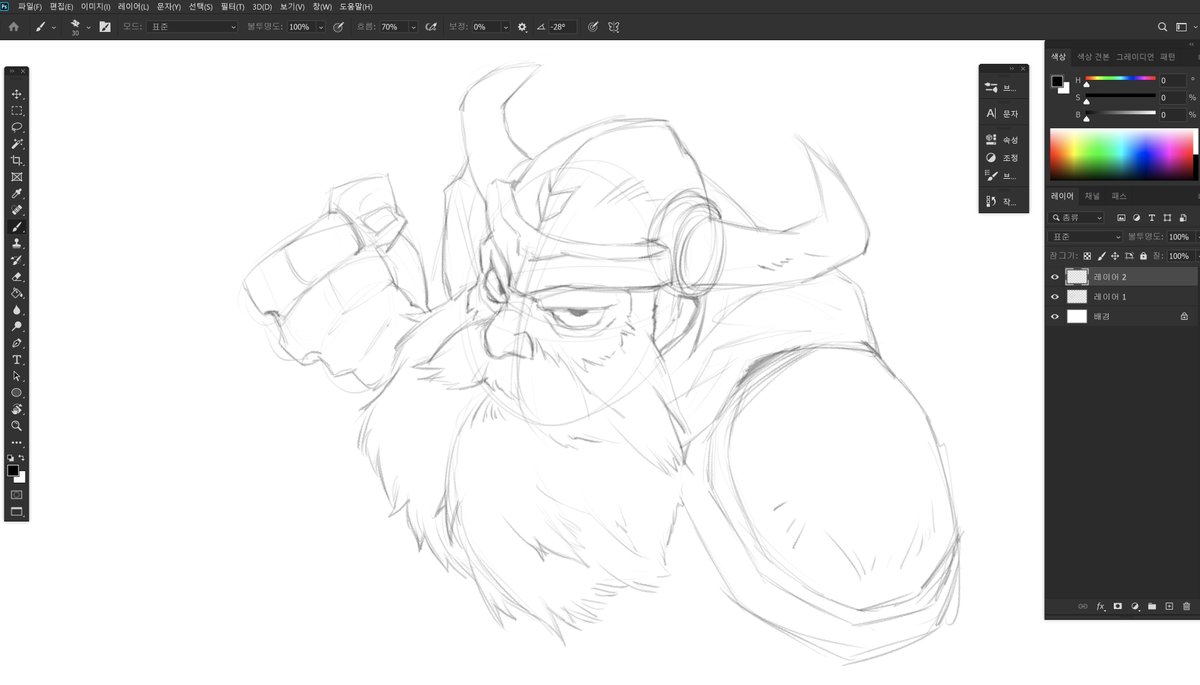Select the Eyedropper tool
This screenshot has width=1200, height=685.
pyautogui.click(x=17, y=194)
